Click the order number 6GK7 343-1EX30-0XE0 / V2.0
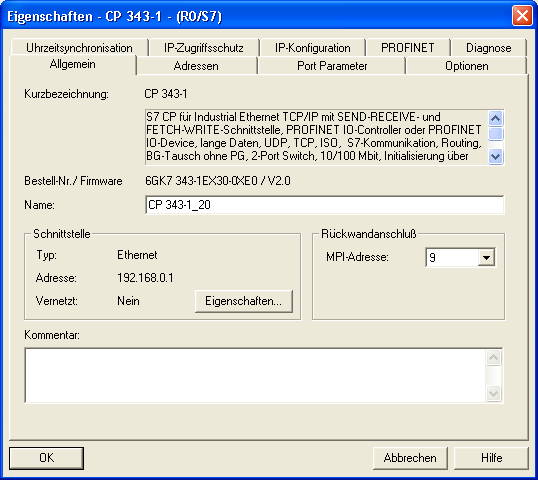This screenshot has width=538, height=480. point(218,180)
